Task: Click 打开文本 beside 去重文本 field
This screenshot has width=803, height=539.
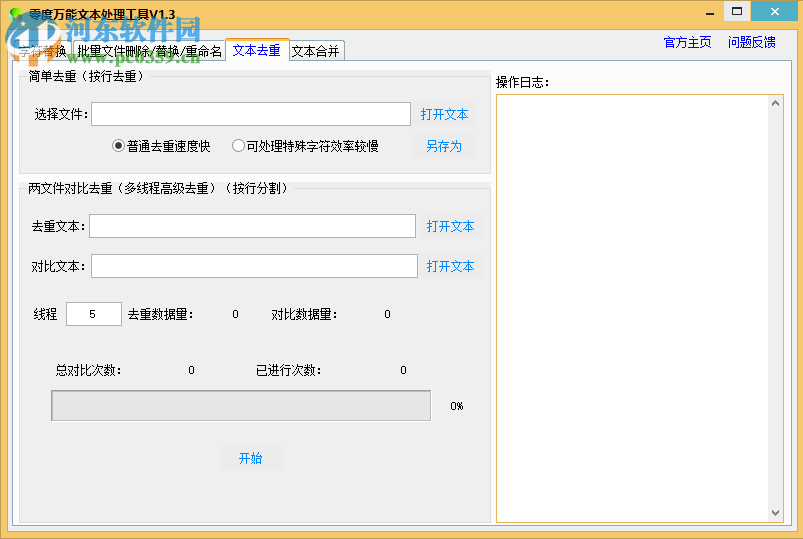Action: pyautogui.click(x=451, y=226)
